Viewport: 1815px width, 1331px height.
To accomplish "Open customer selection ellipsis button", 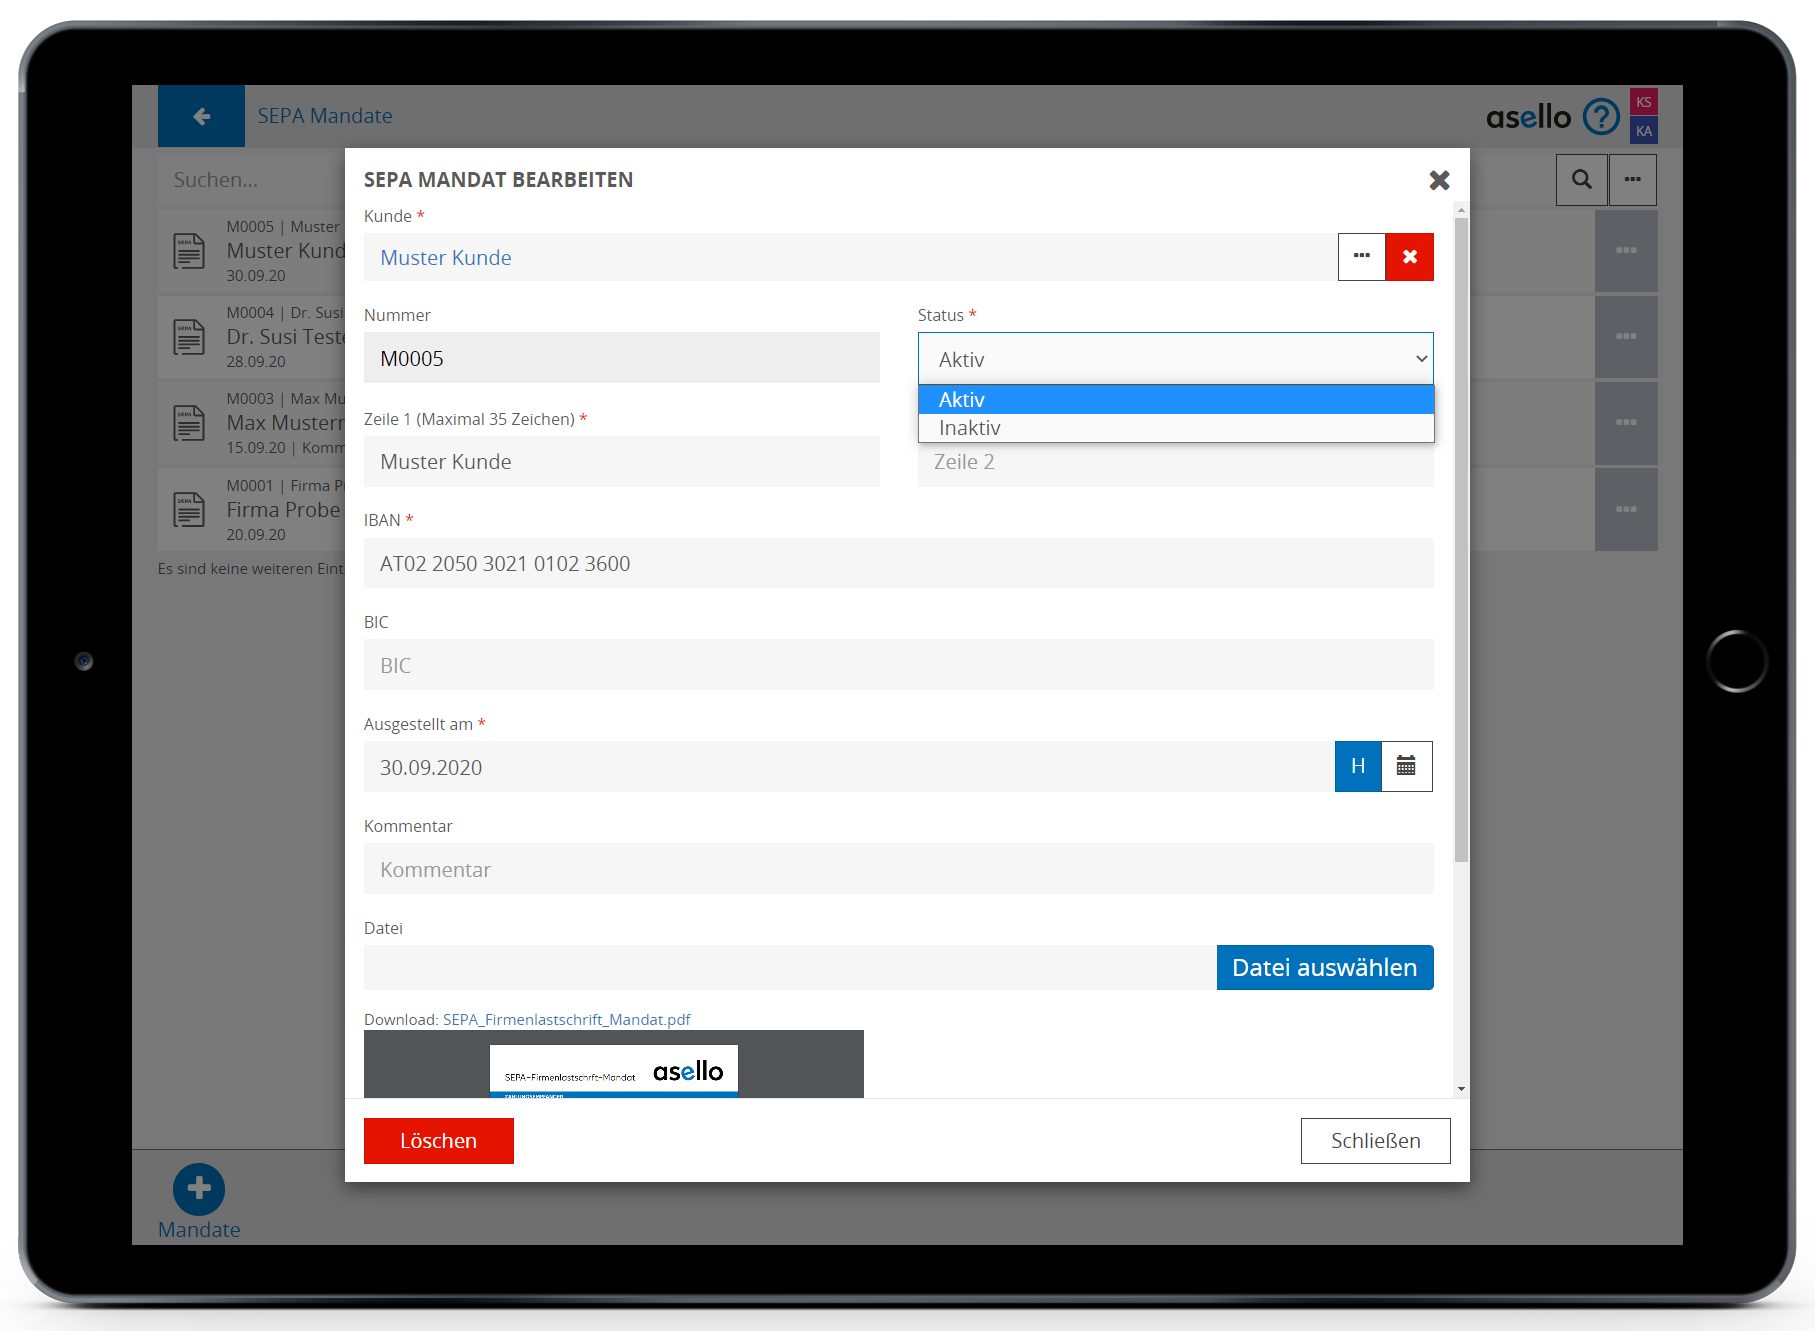I will [x=1361, y=257].
